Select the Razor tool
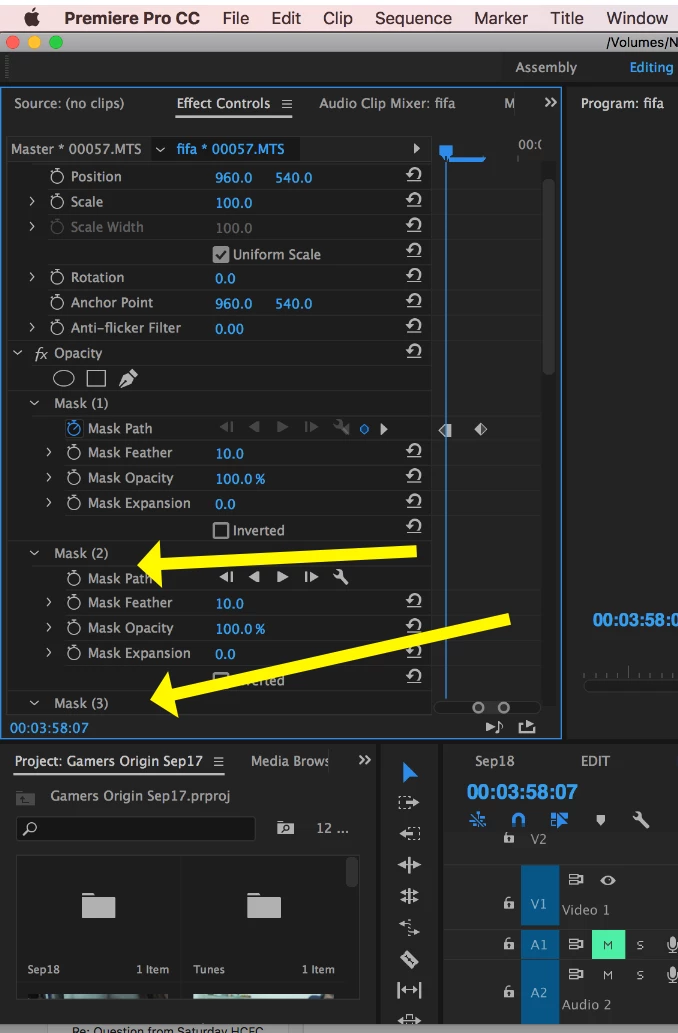678x1033 pixels. (x=409, y=959)
